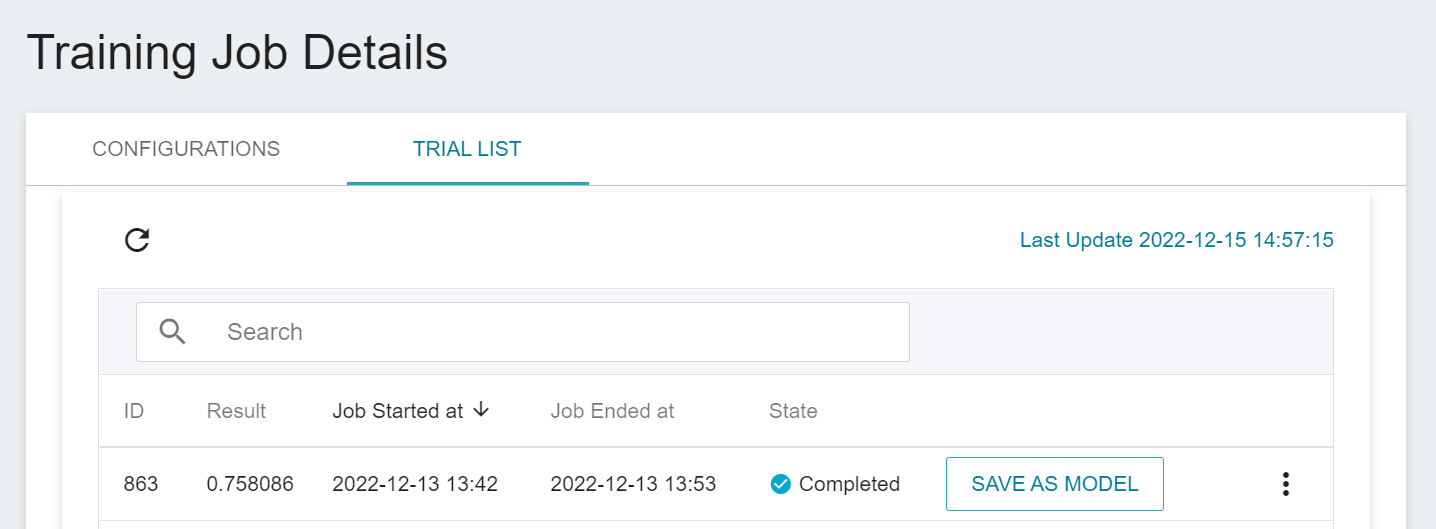Click the job end time 2022-12-13 13:53

coord(633,484)
